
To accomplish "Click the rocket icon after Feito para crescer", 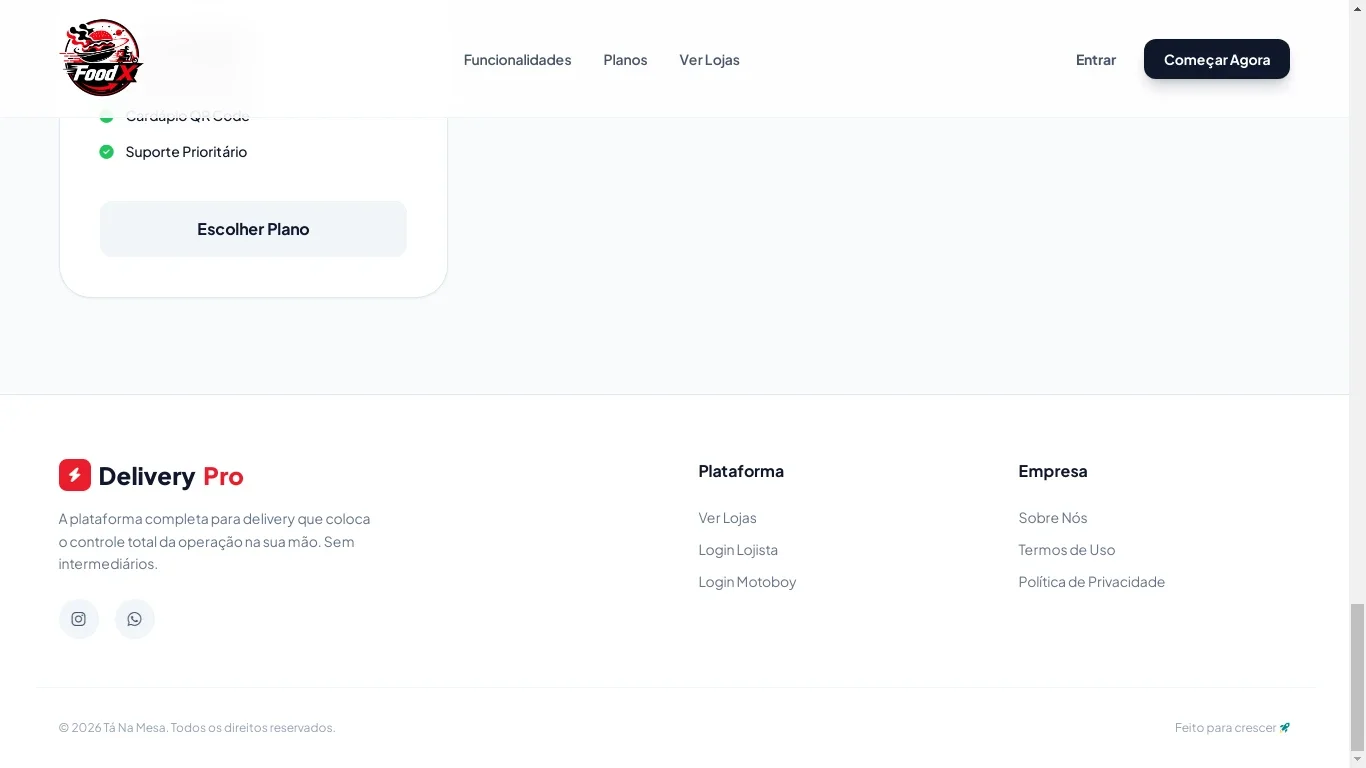I will (1285, 727).
